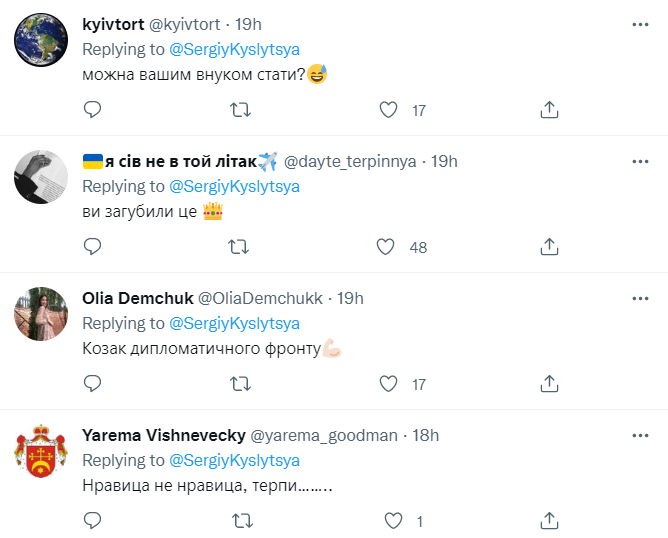Open more options on kyivtort's tweet
Image resolution: width=668 pixels, height=538 pixels.
point(640,24)
